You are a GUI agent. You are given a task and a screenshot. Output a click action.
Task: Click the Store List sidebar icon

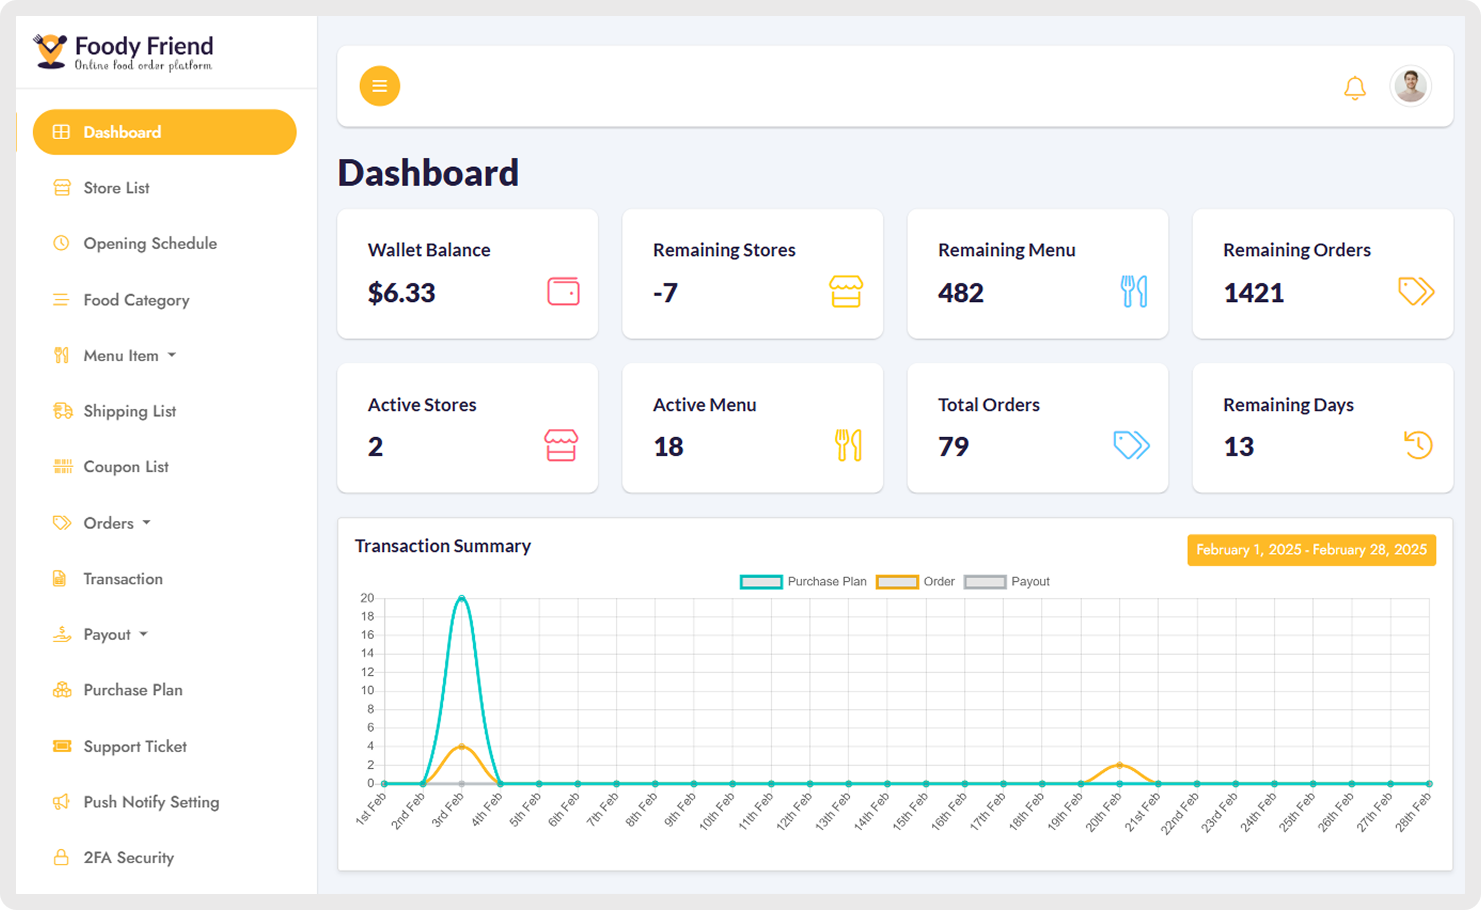[61, 188]
